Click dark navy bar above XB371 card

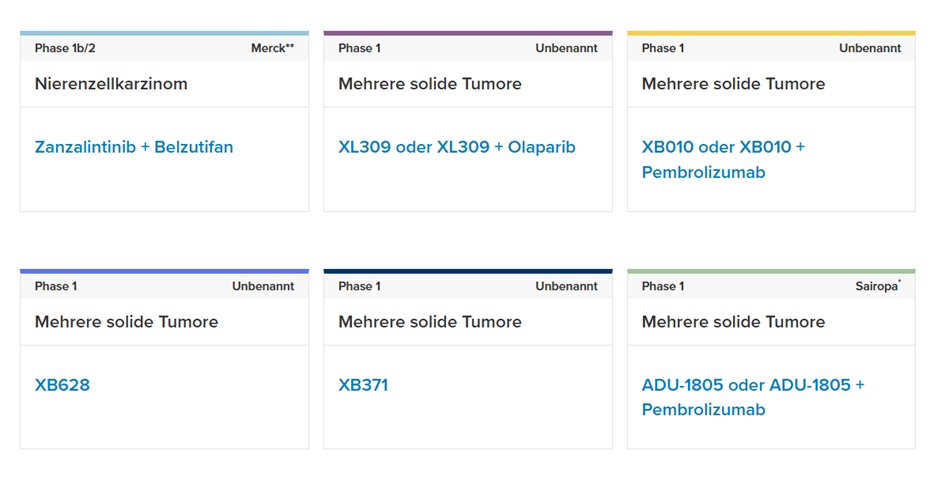click(468, 271)
